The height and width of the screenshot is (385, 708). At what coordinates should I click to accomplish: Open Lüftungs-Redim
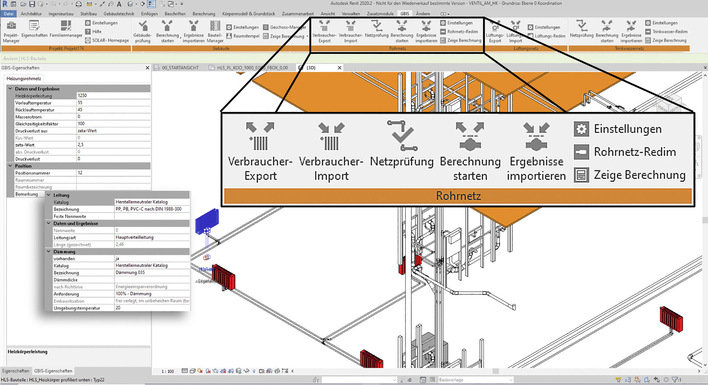point(546,36)
